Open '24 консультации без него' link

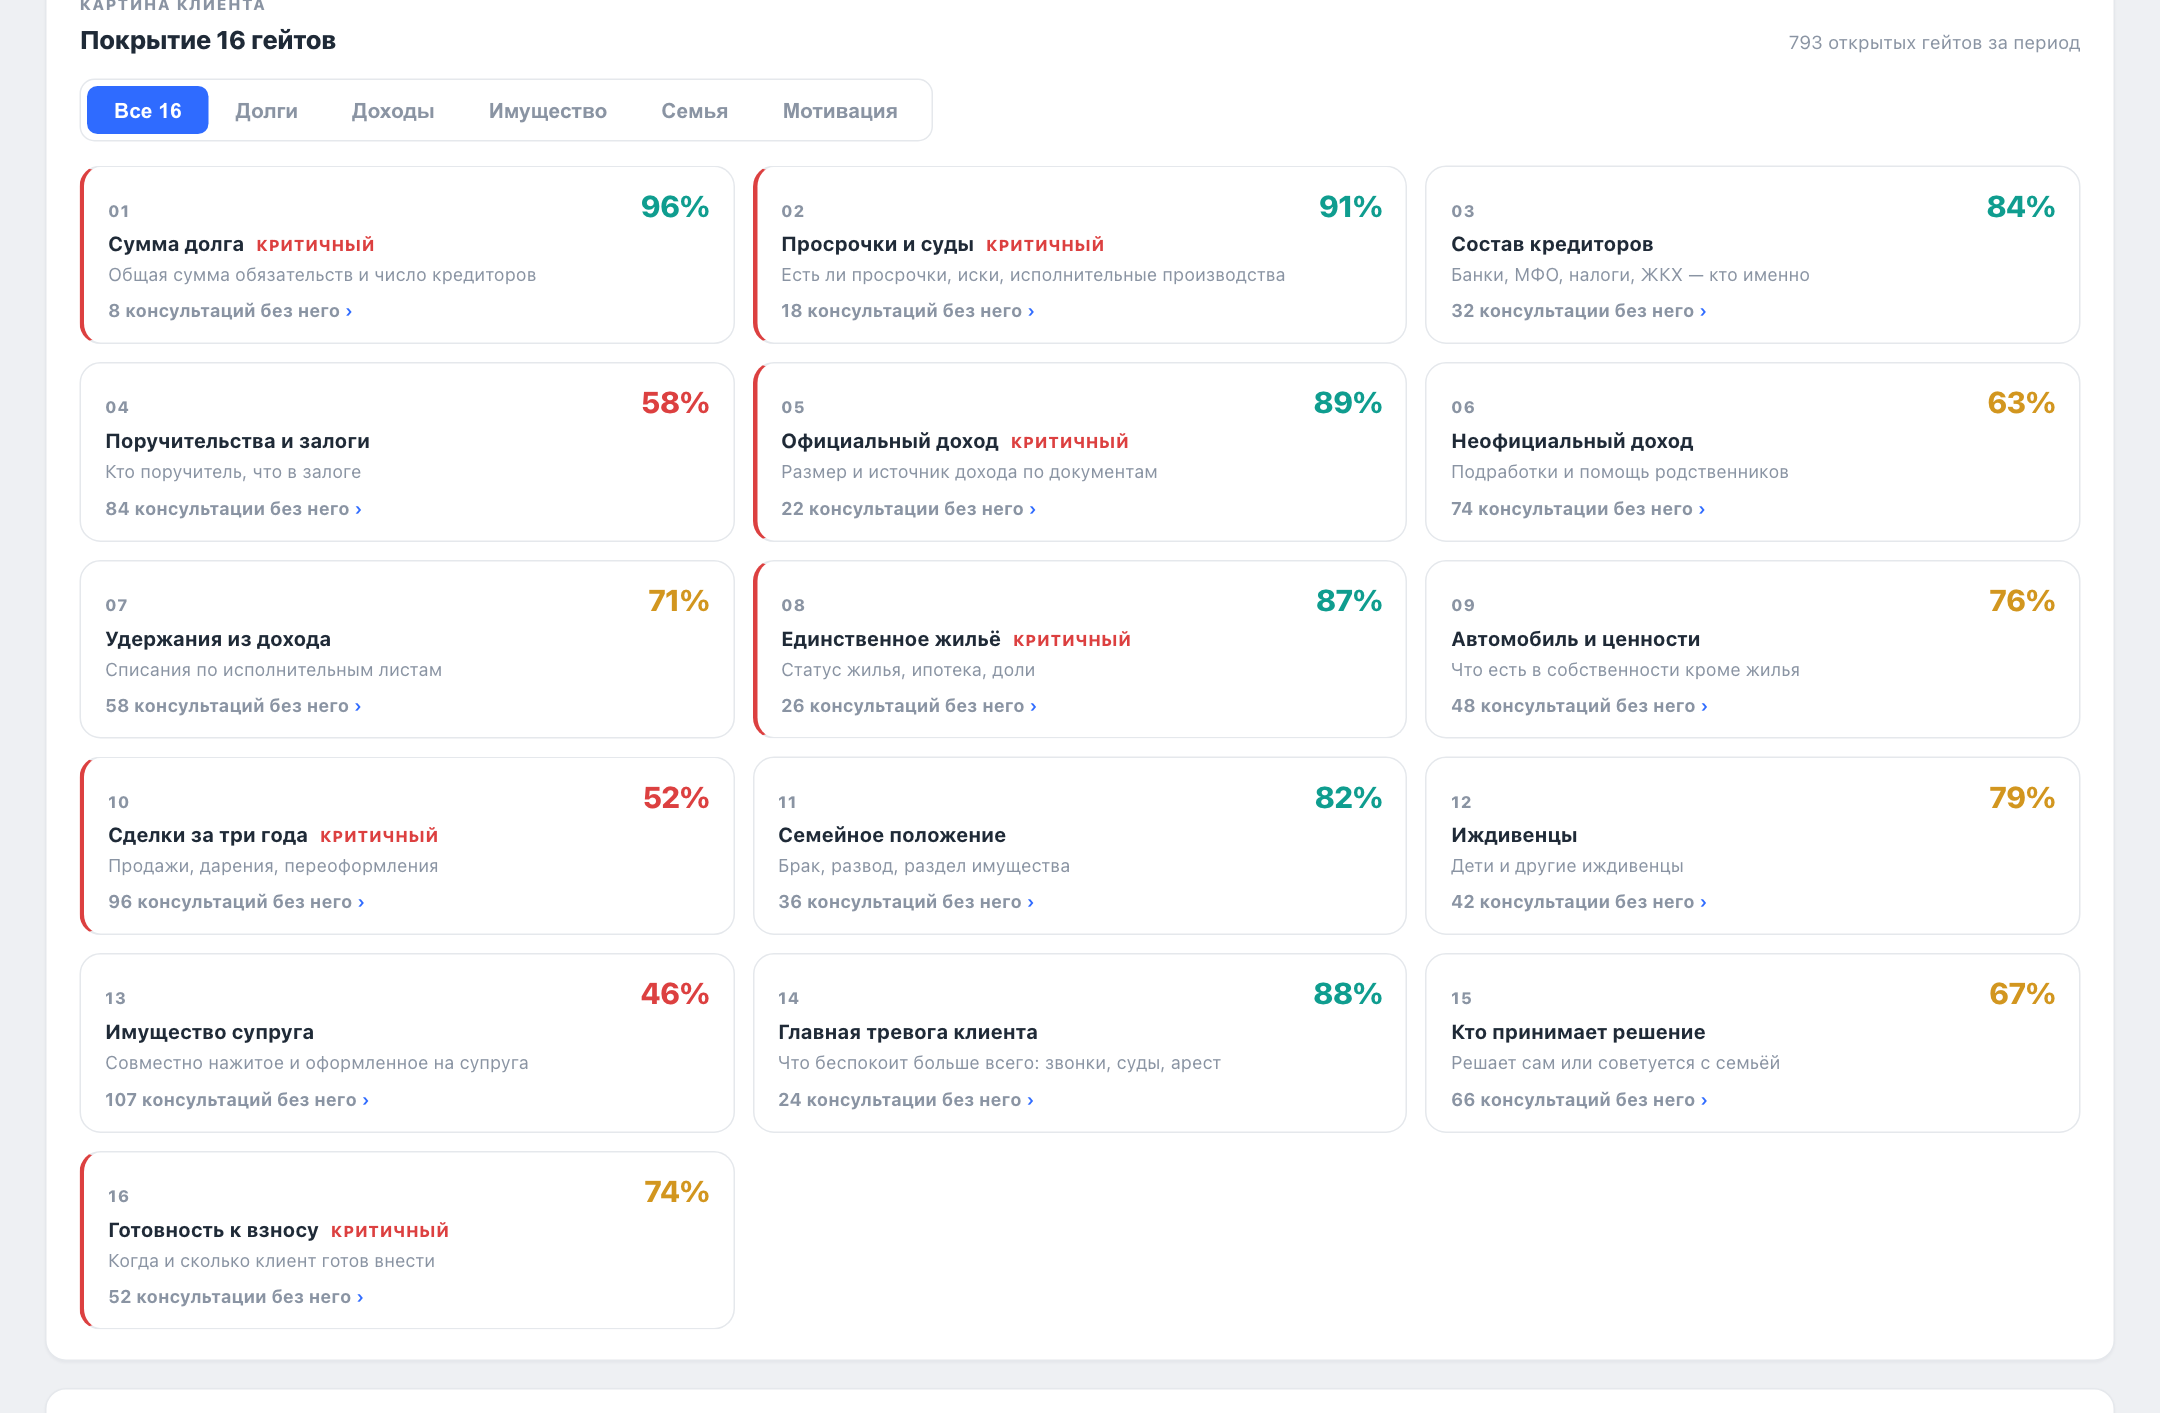click(x=906, y=1100)
